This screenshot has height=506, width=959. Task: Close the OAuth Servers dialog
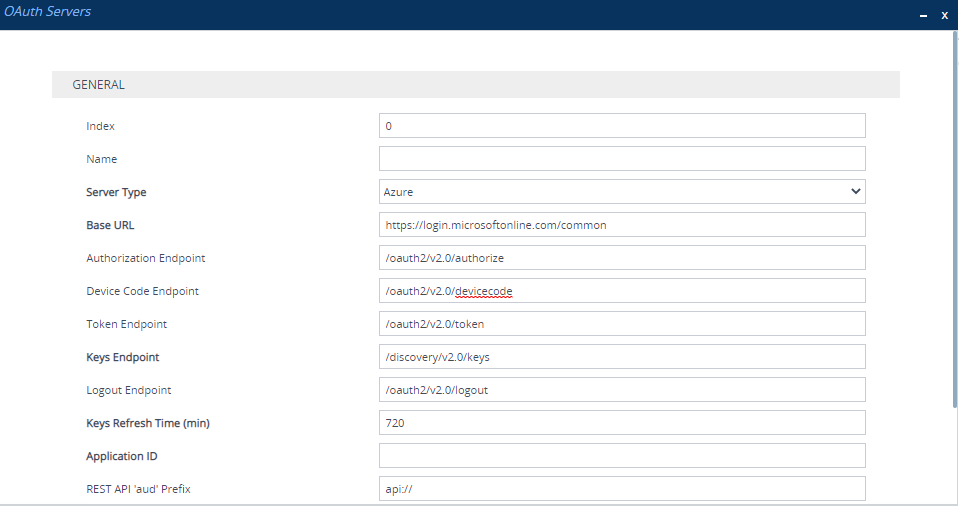[x=944, y=15]
